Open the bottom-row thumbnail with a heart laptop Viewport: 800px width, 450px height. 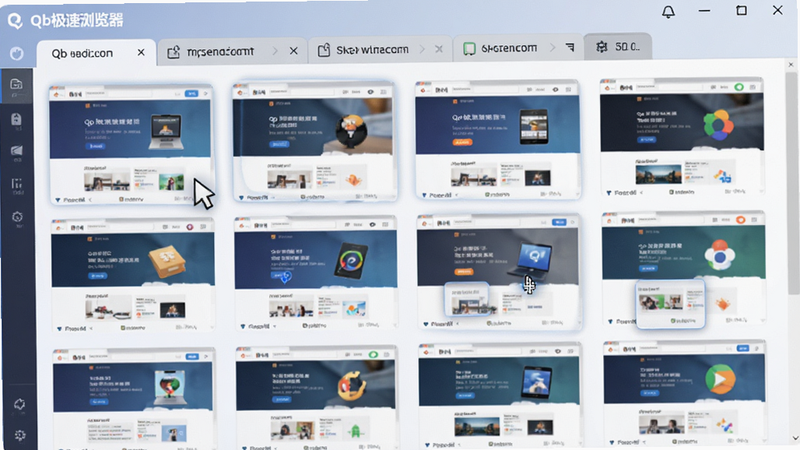pos(134,399)
